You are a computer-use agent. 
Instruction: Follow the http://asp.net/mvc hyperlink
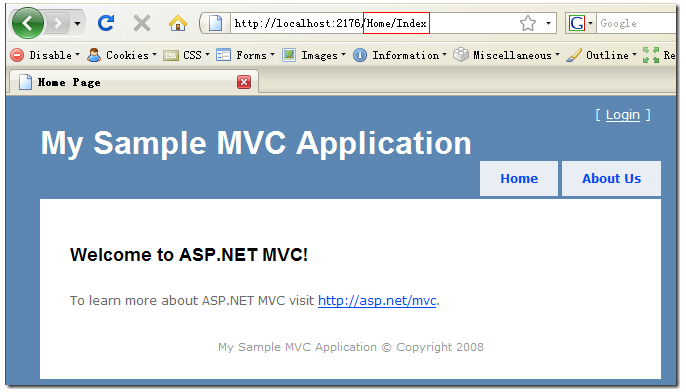click(377, 301)
